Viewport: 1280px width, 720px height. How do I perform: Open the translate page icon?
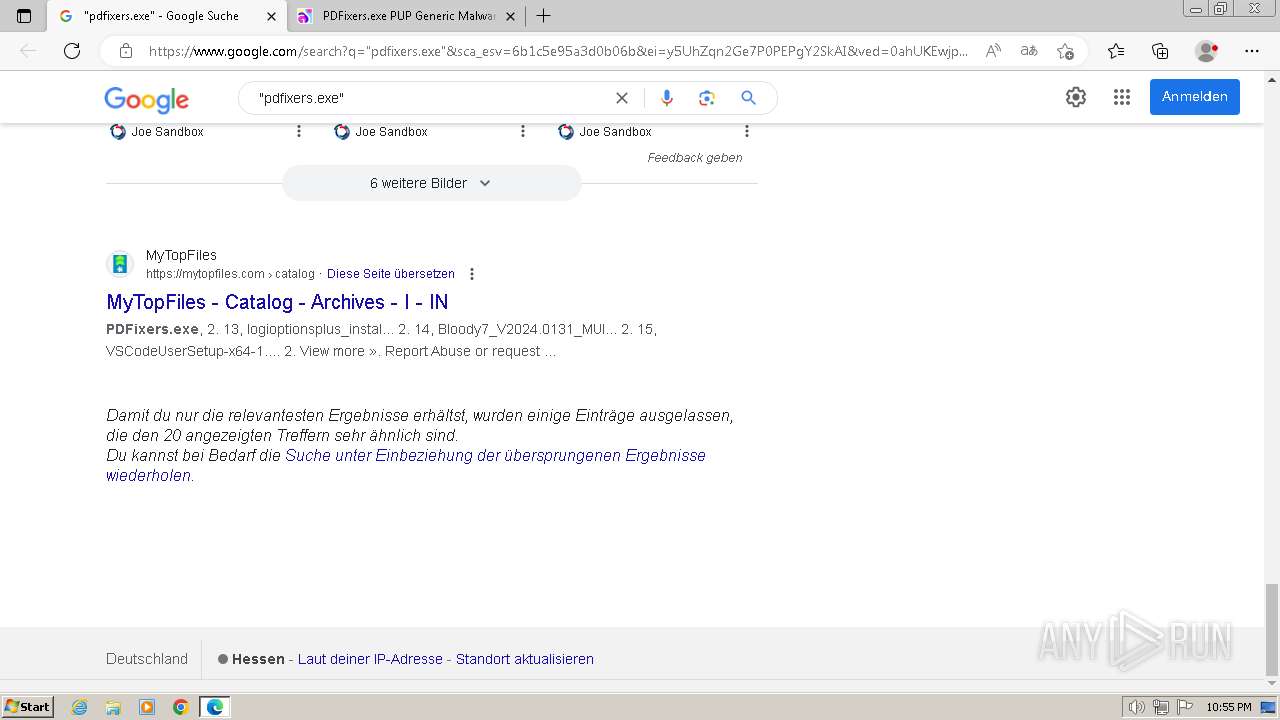coord(1029,51)
